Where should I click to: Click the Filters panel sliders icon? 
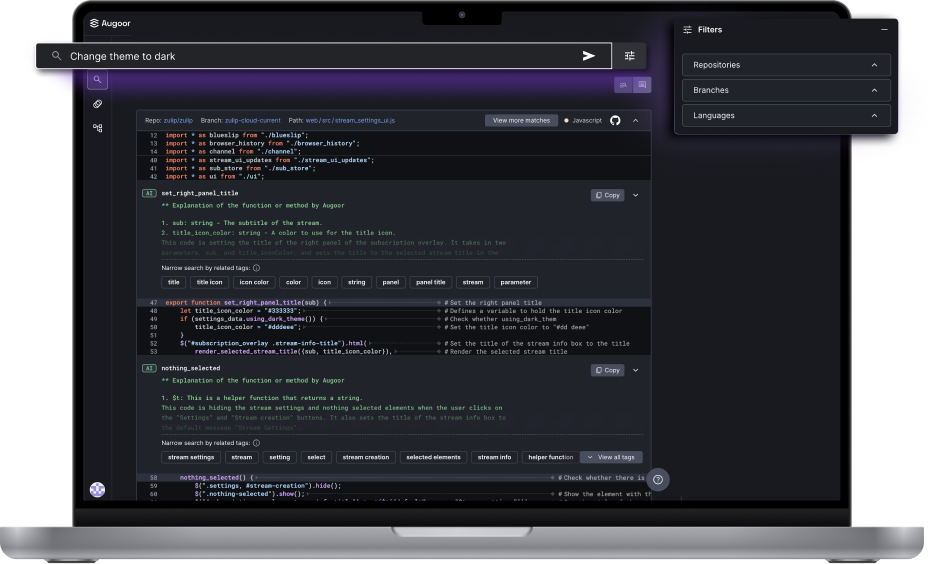[687, 30]
